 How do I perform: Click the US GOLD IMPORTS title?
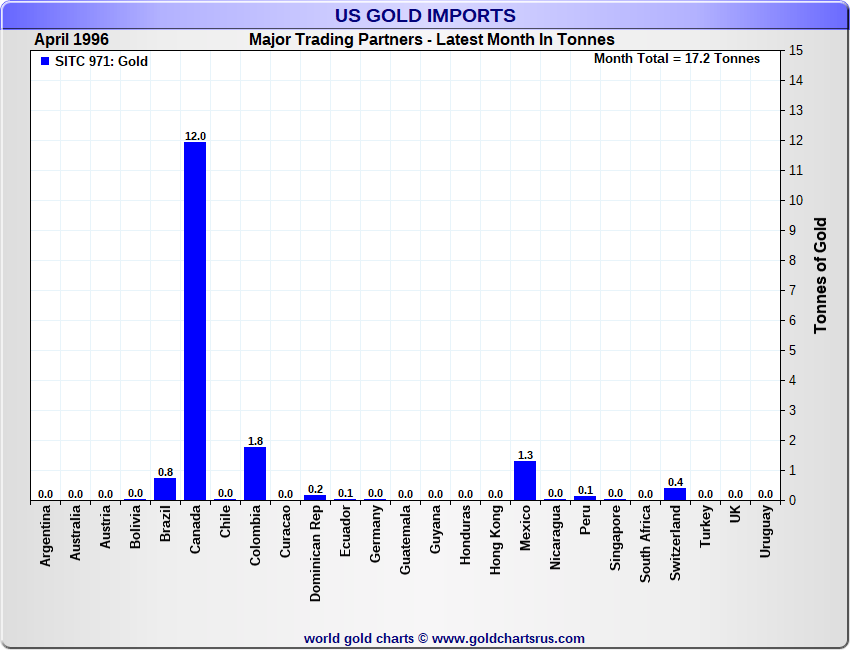point(425,16)
